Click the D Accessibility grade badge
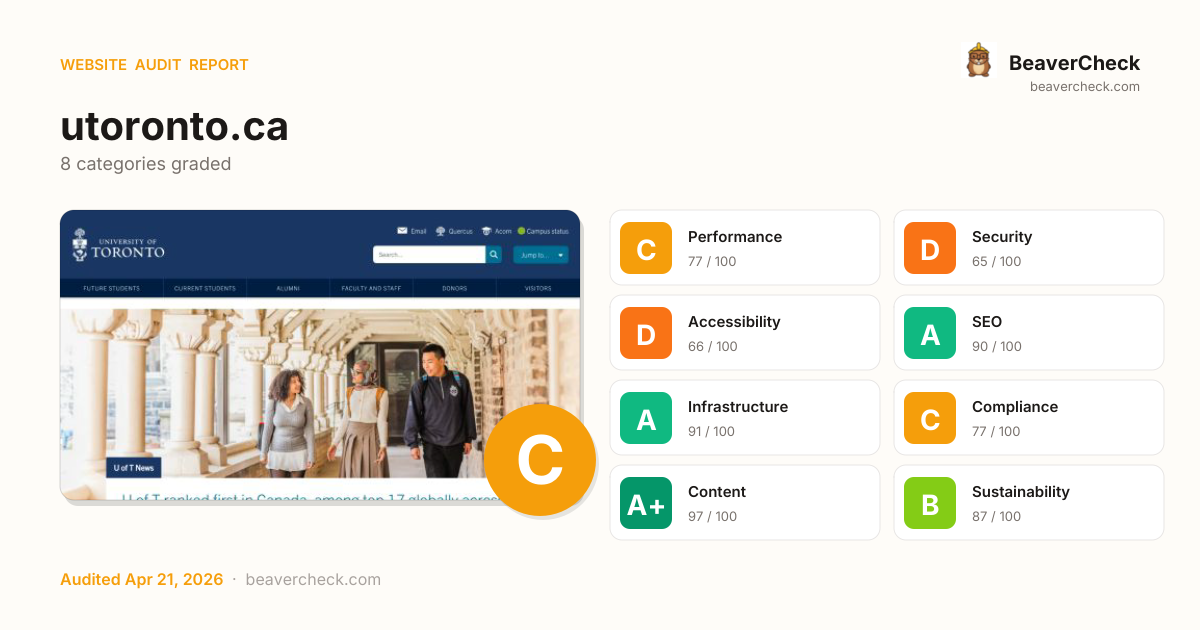The width and height of the screenshot is (1200, 630). [646, 333]
